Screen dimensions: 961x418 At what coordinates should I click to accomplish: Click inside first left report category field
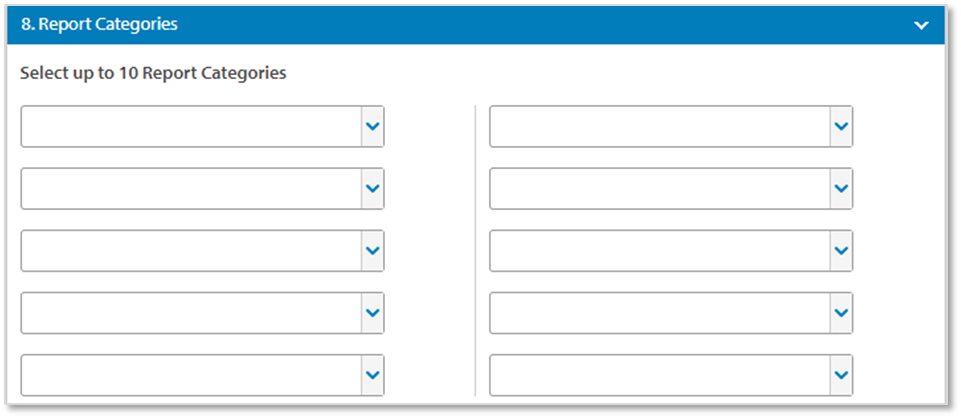191,126
